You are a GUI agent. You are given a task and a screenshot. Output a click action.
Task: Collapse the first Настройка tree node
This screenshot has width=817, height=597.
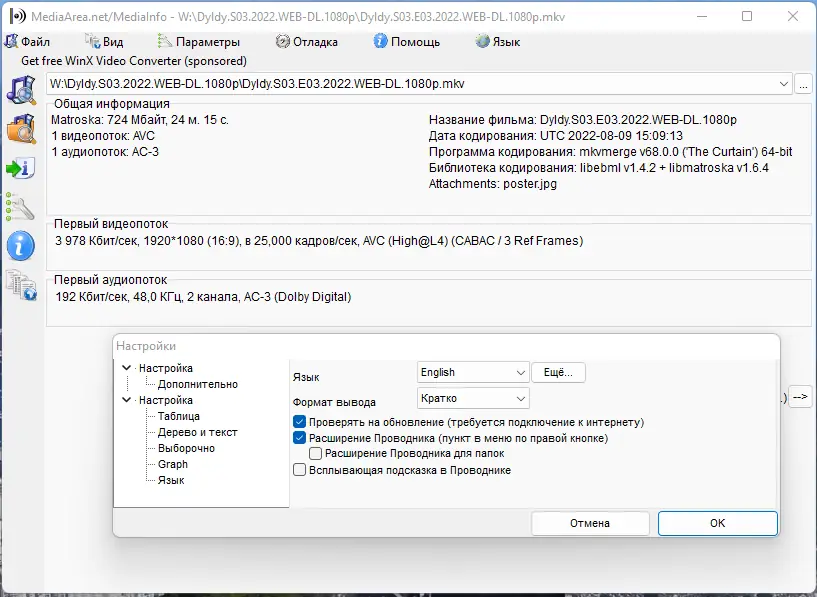coord(126,368)
